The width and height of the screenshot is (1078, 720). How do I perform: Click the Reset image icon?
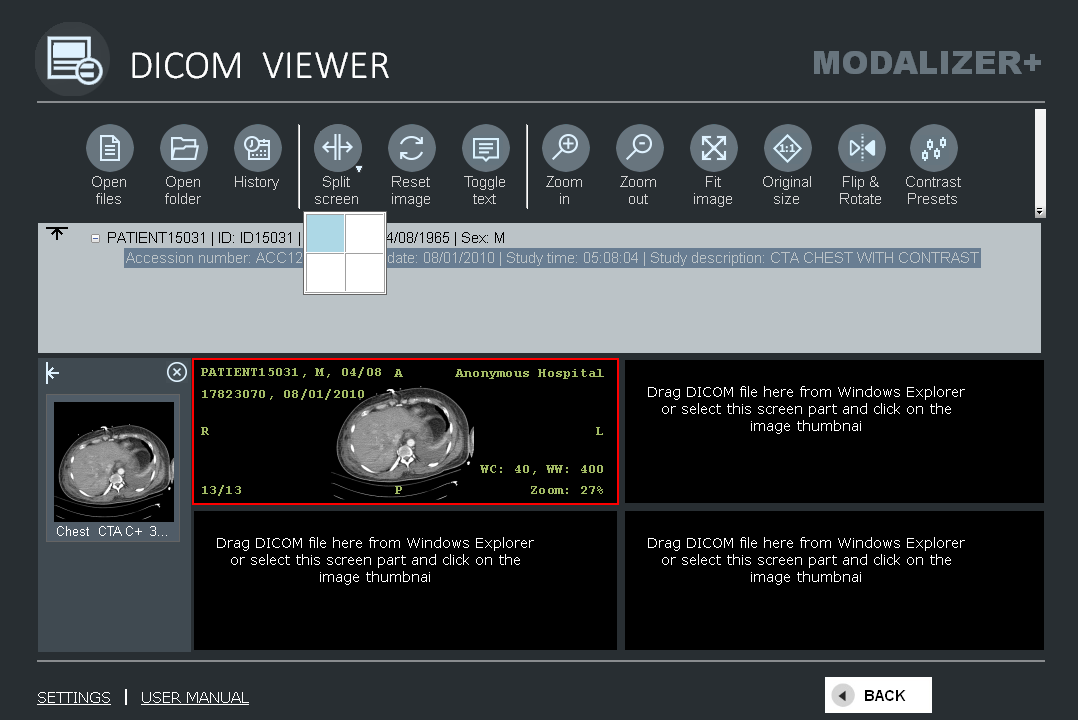(411, 149)
